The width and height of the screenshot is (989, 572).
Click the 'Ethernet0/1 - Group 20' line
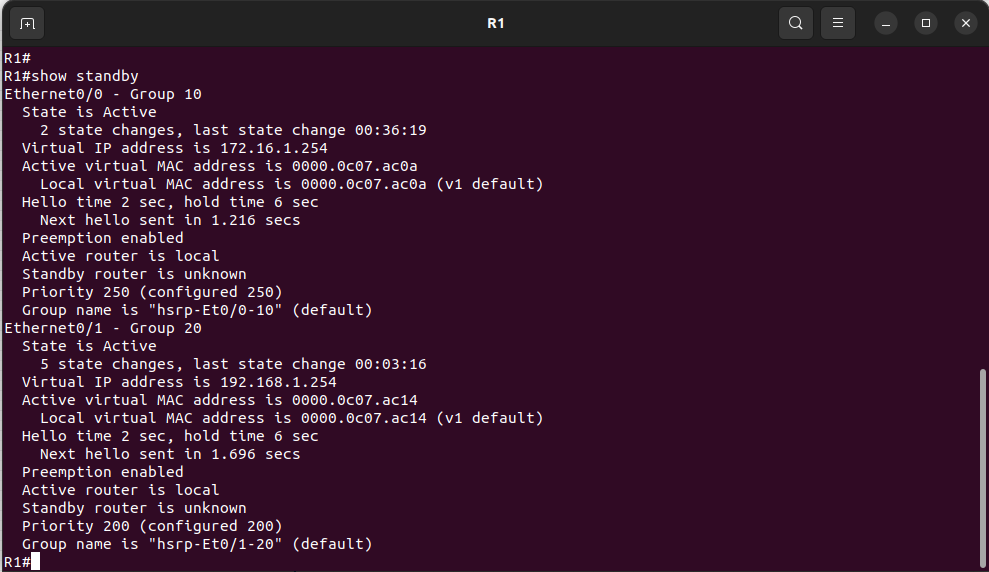point(103,328)
